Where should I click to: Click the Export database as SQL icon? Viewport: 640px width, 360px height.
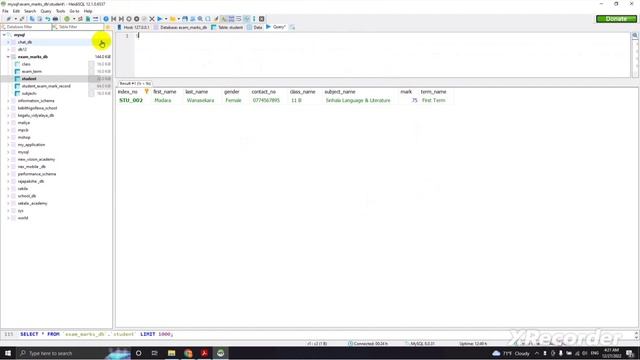pyautogui.click(x=88, y=19)
